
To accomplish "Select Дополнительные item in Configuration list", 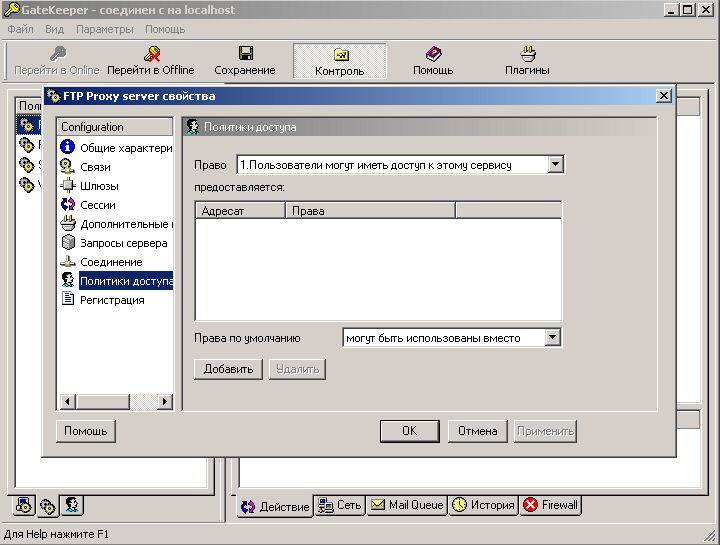I will coord(116,224).
